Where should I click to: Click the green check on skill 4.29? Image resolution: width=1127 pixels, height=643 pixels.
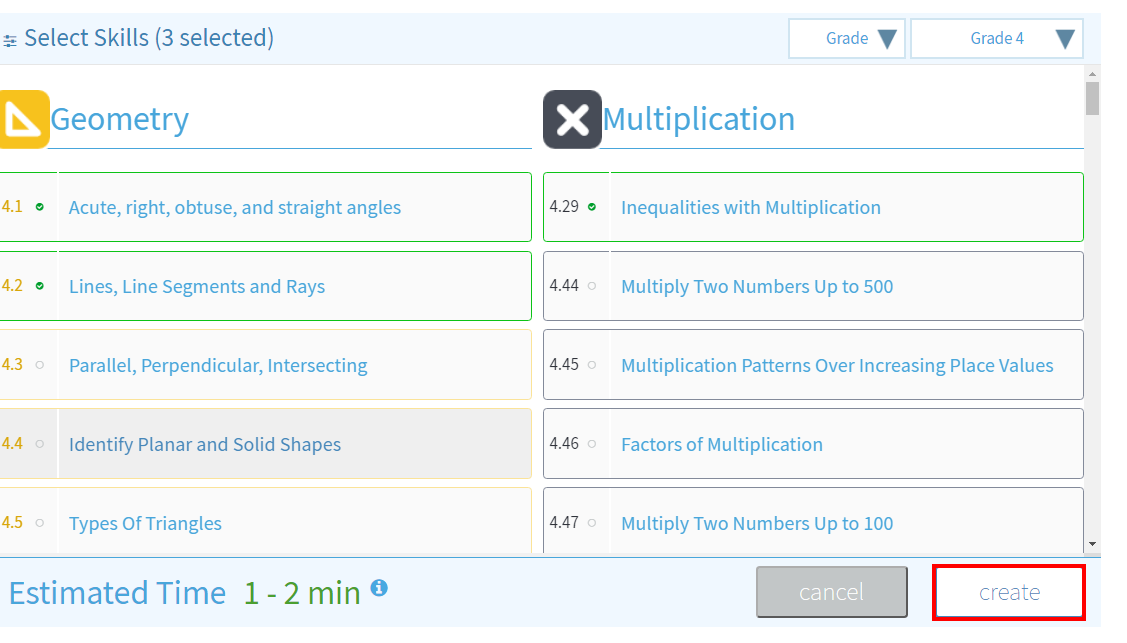pyautogui.click(x=592, y=207)
